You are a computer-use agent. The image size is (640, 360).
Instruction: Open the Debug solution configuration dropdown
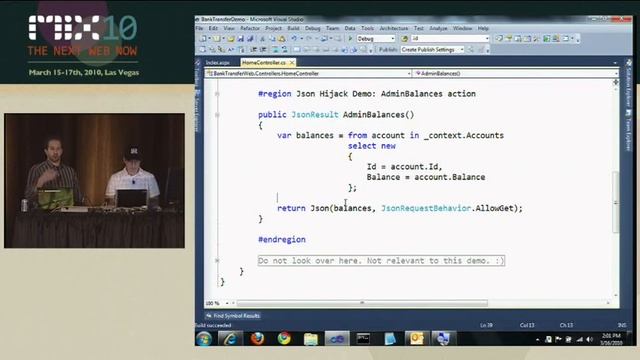pyautogui.click(x=376, y=38)
